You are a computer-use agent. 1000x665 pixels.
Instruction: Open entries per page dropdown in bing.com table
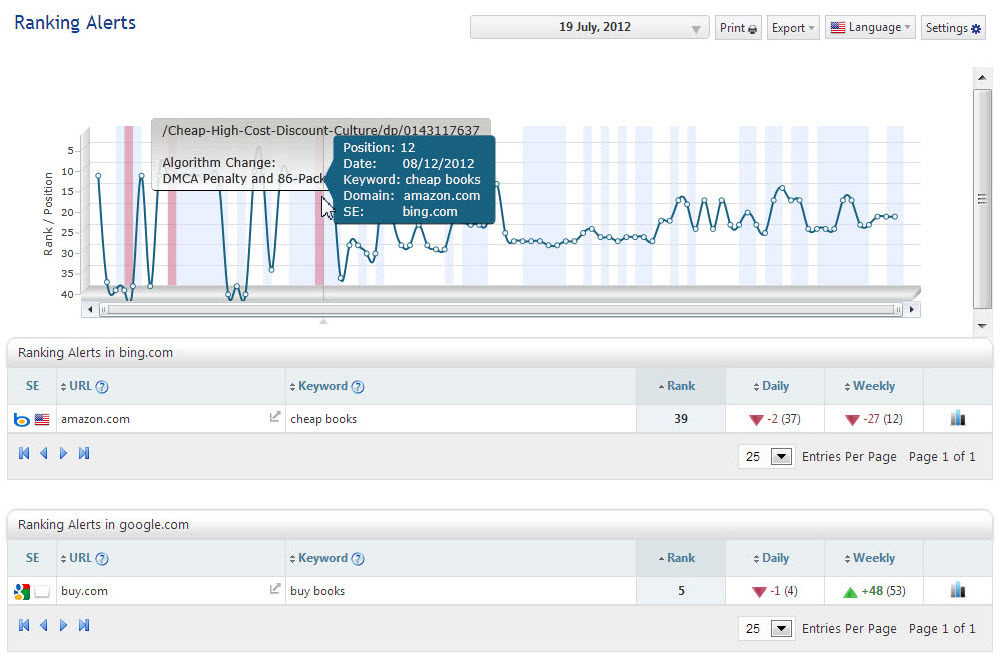[781, 457]
